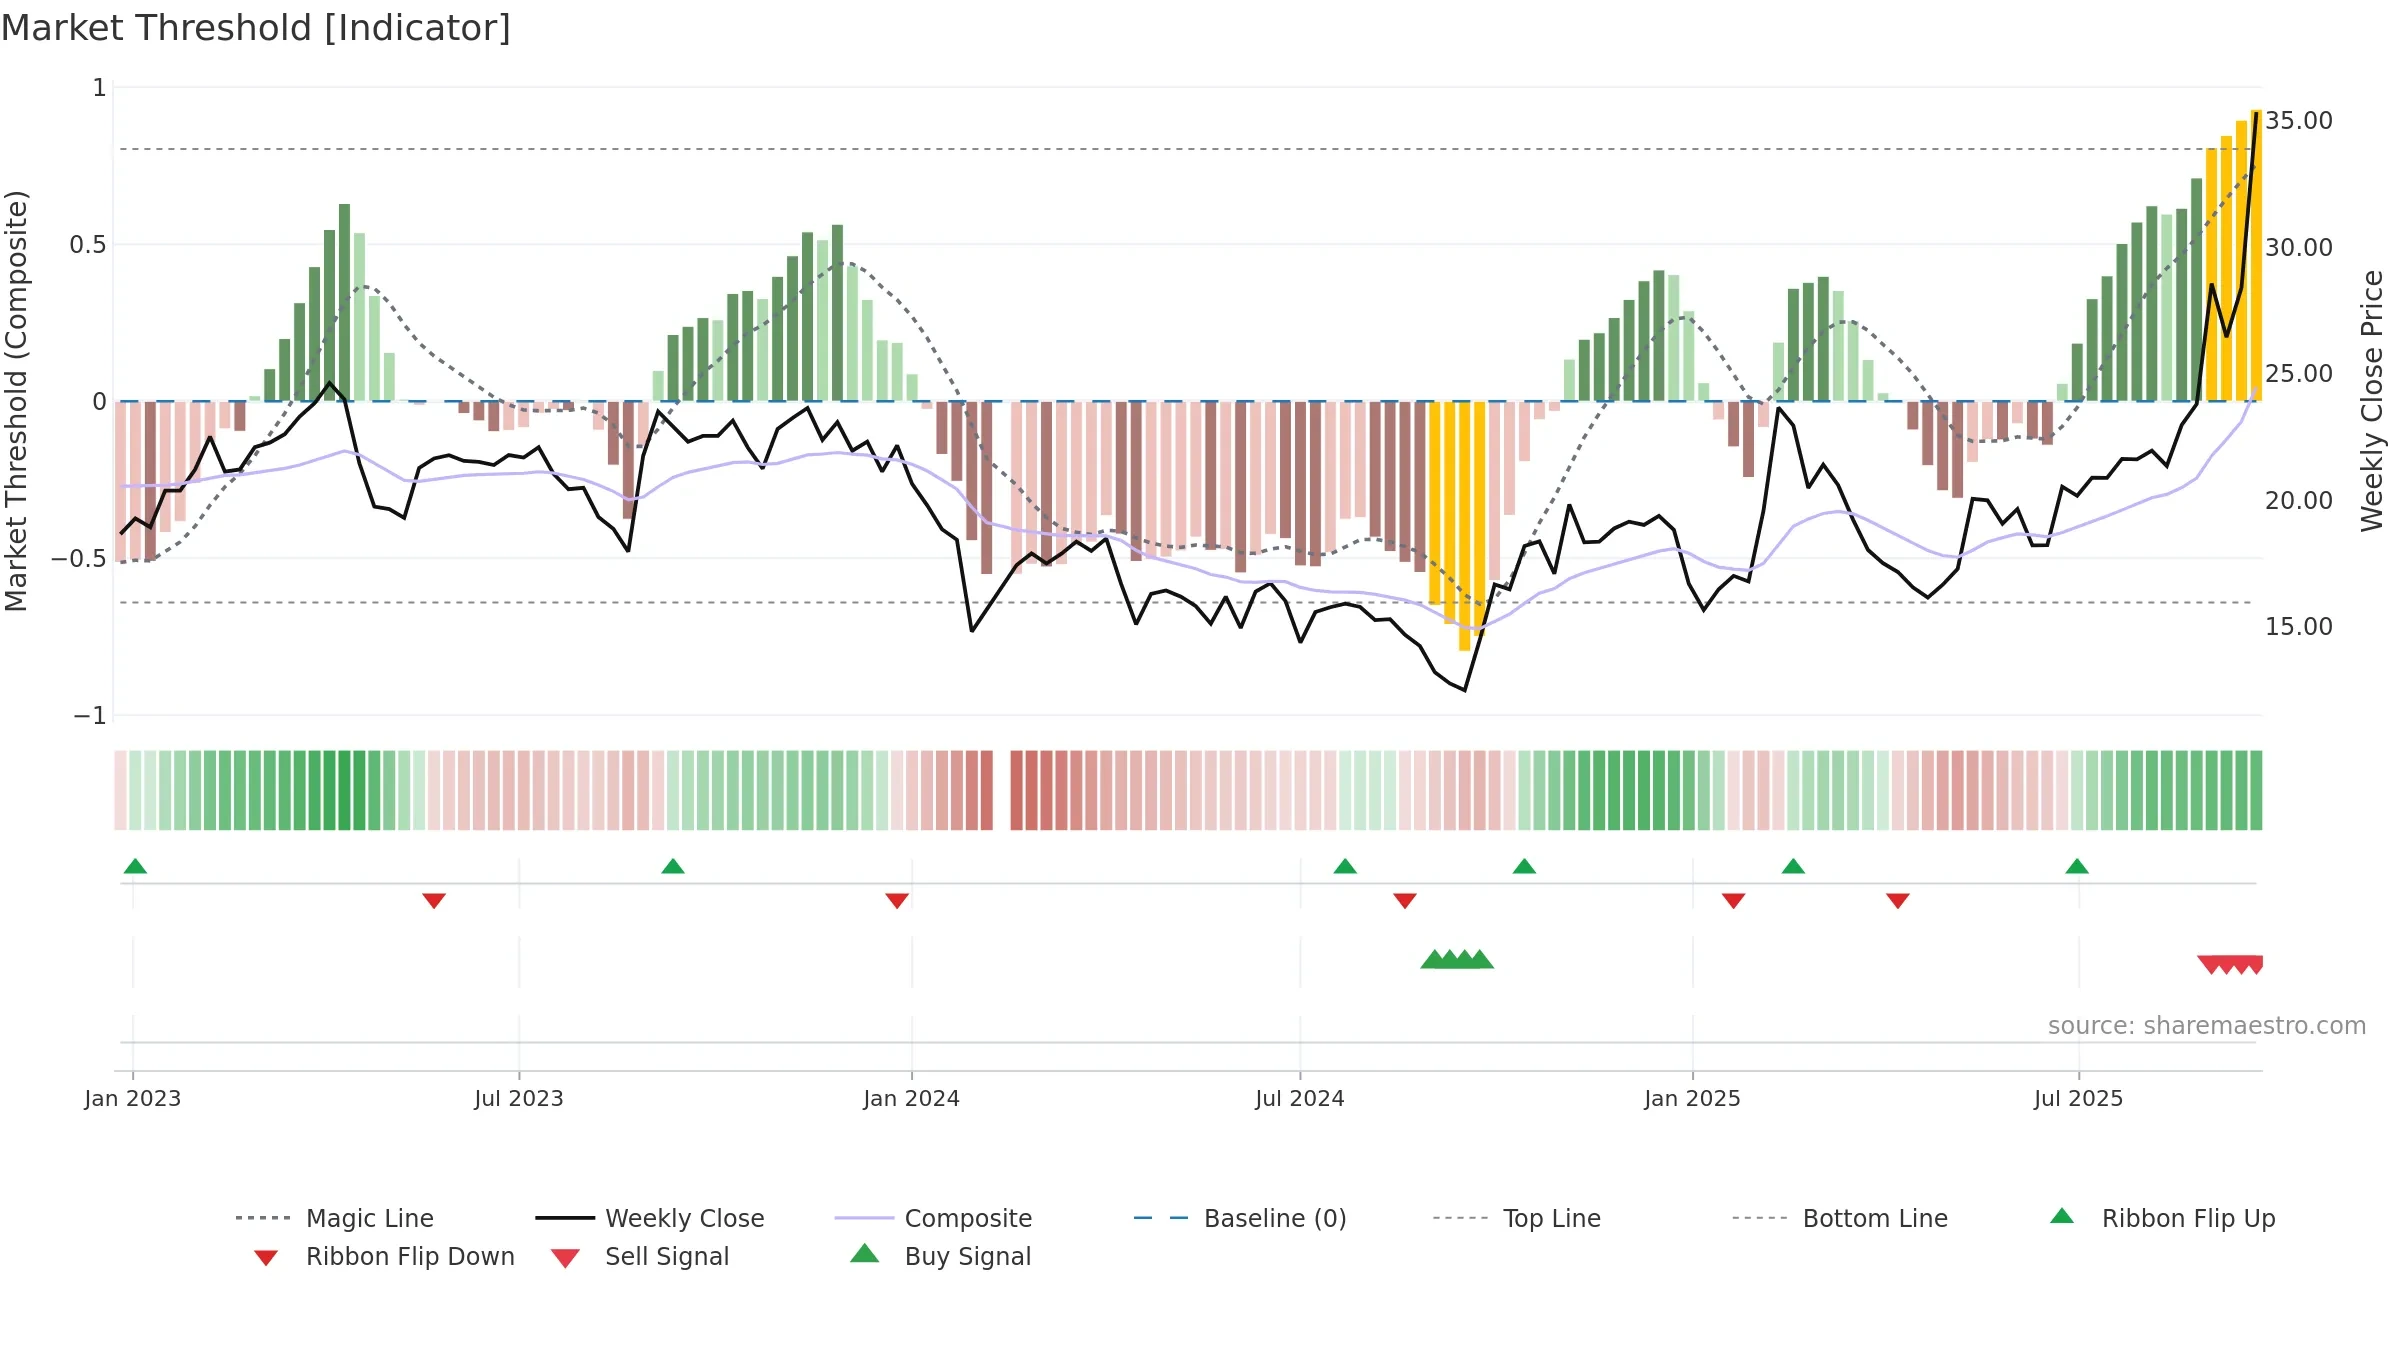Click the ribbon flip down marker after Jan 2025

pos(1734,901)
